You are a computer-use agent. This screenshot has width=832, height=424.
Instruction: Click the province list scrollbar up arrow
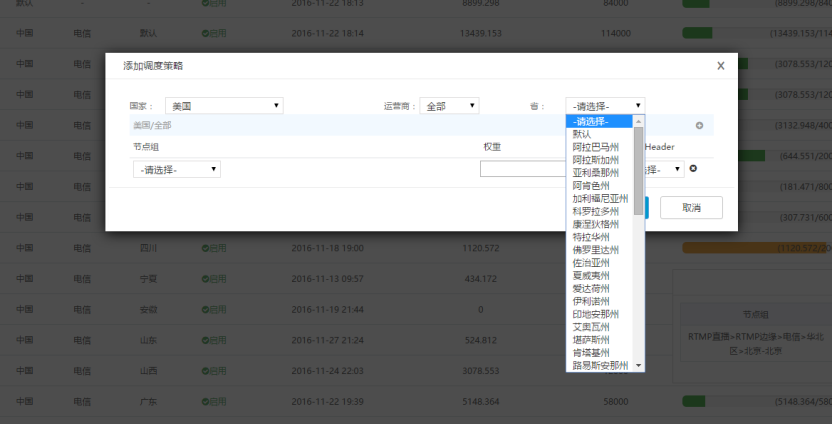(x=638, y=121)
